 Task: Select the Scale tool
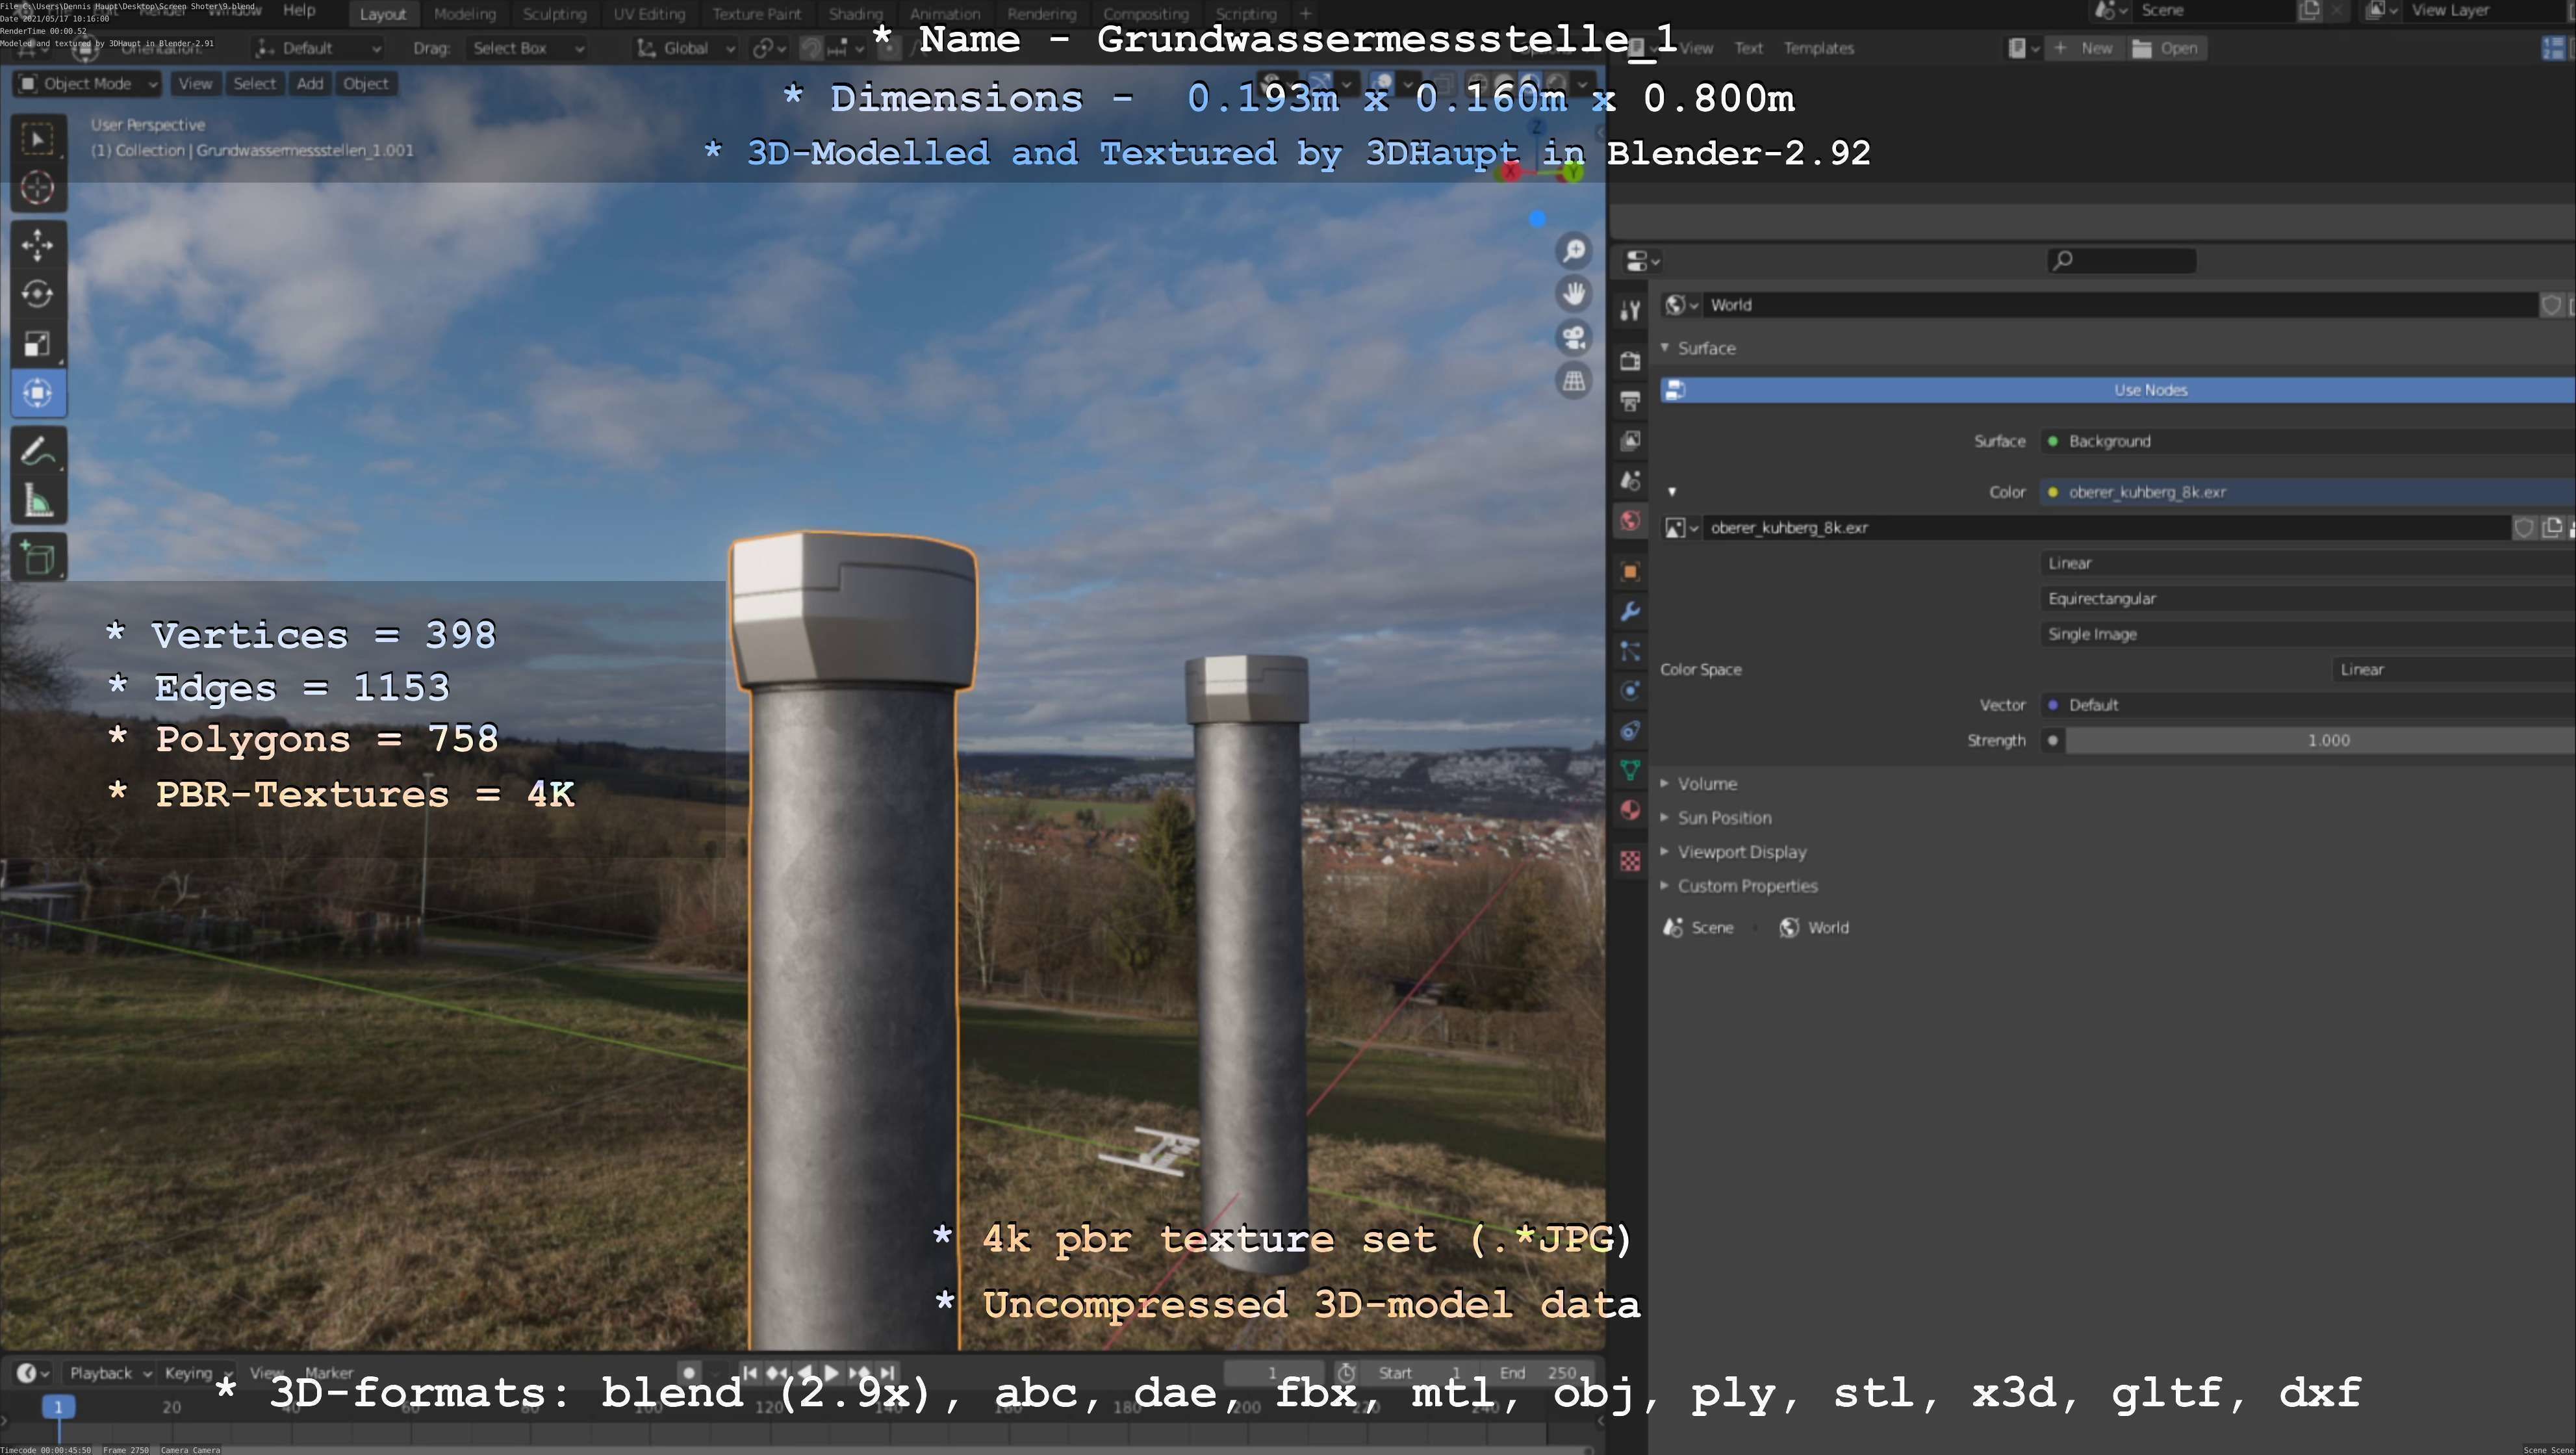pos(38,344)
